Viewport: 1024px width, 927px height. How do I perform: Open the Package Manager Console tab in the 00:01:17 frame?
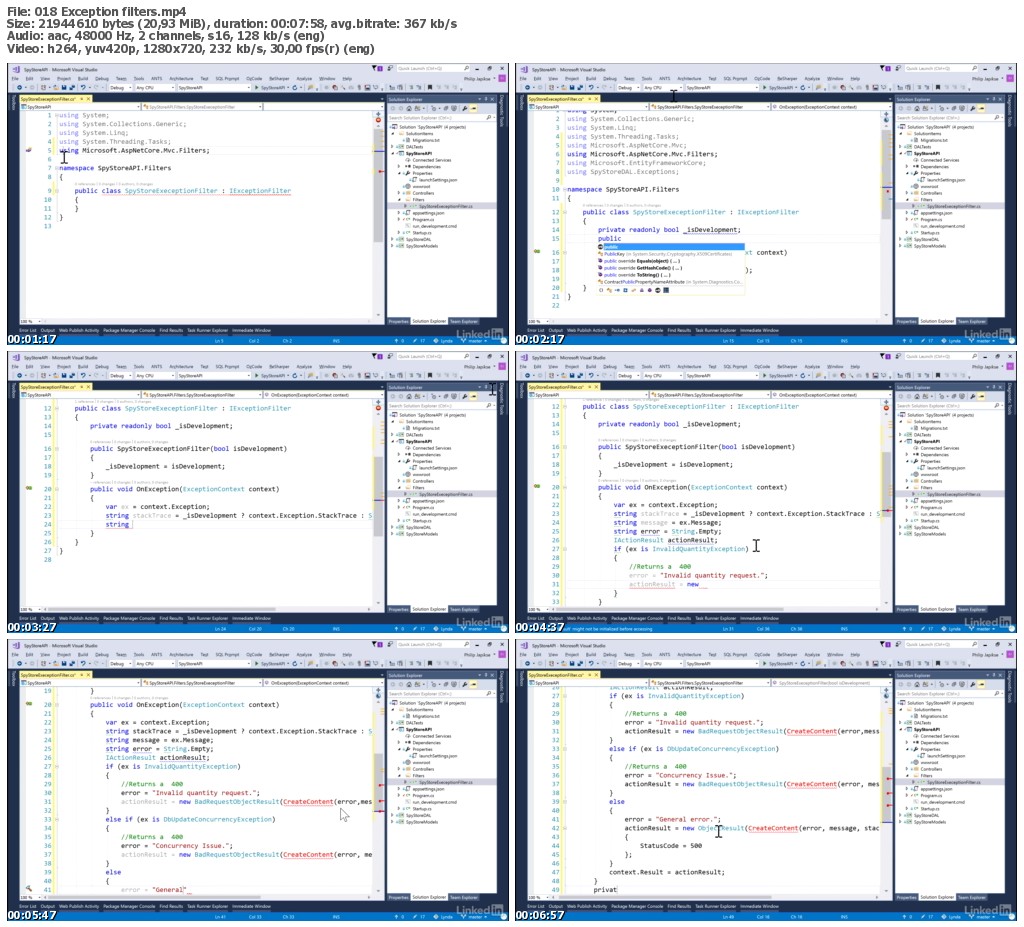(129, 330)
